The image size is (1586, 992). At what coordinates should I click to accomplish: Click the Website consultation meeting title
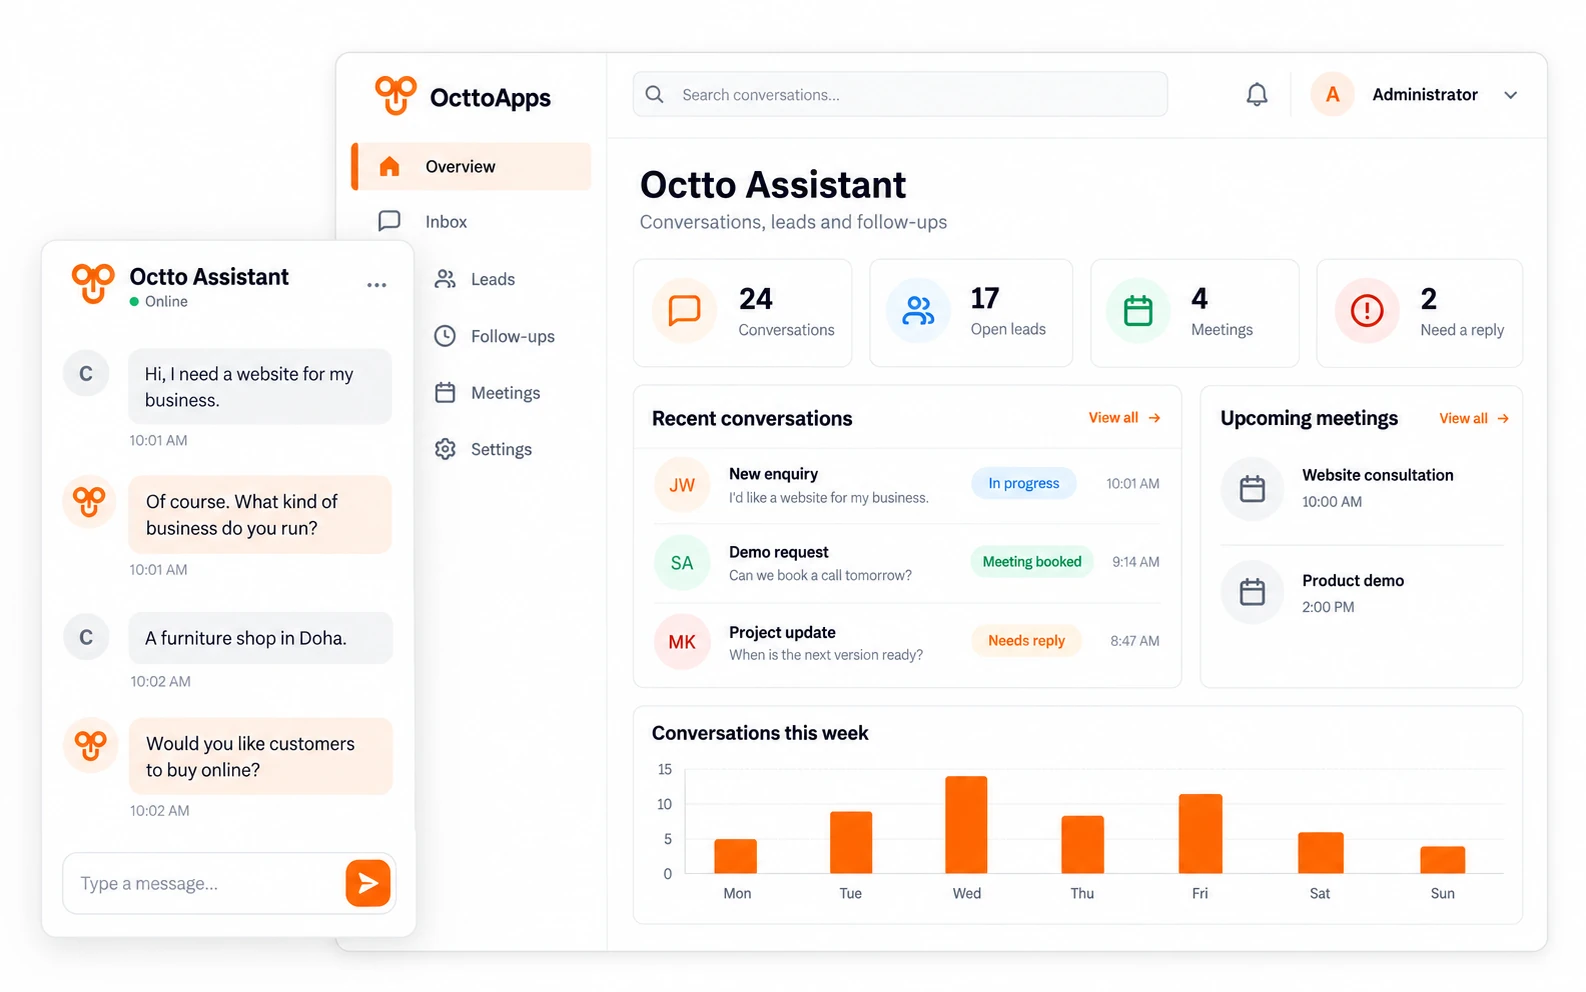coord(1378,475)
